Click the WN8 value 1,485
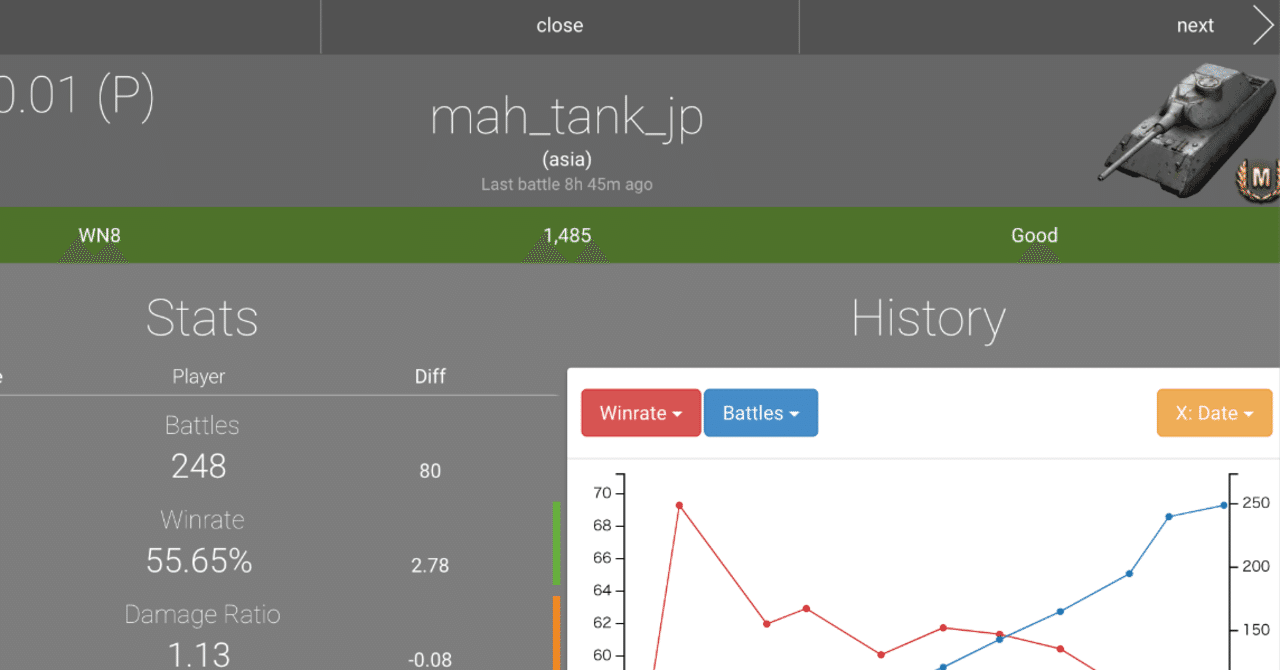 point(567,236)
